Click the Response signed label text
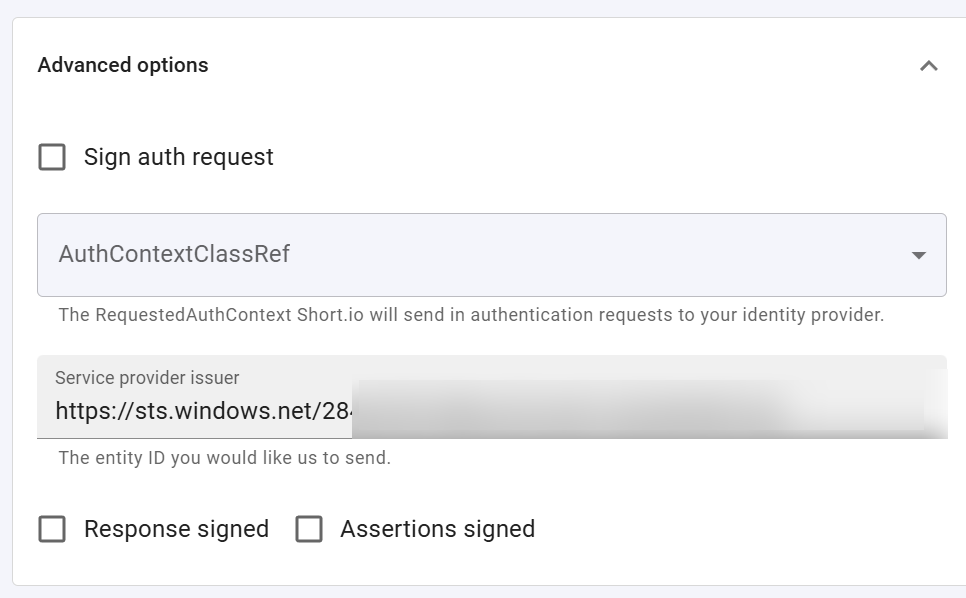The width and height of the screenshot is (966, 598). point(176,529)
